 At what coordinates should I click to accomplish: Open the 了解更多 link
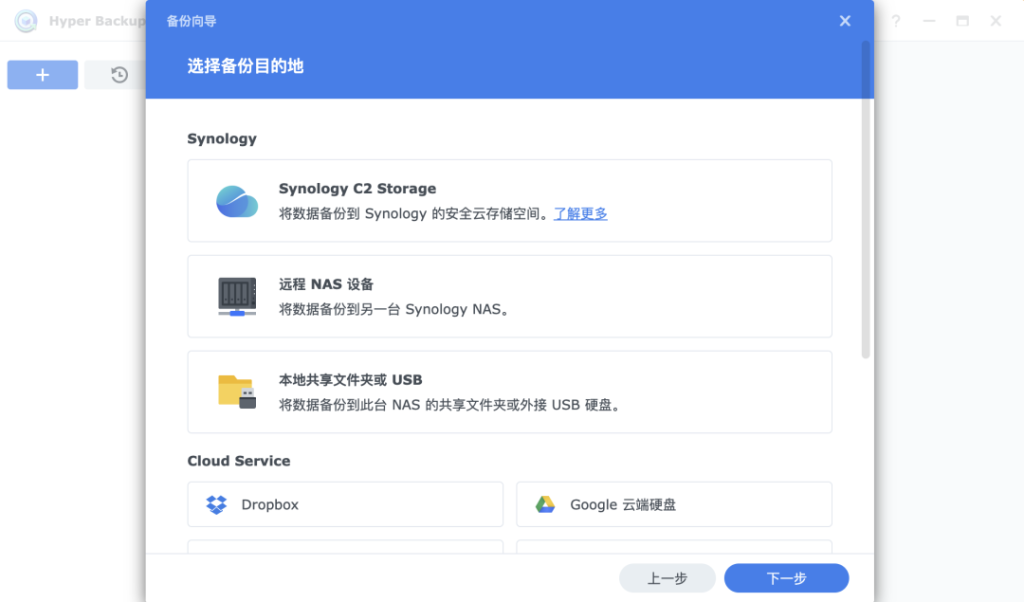pyautogui.click(x=581, y=213)
